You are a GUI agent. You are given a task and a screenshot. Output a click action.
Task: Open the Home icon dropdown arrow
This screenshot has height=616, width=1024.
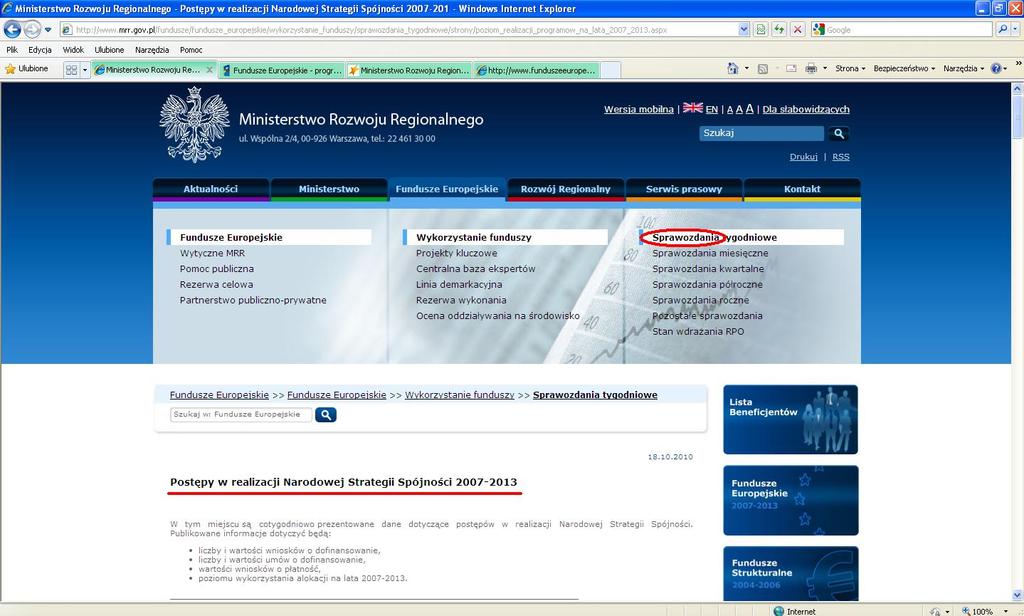tap(746, 68)
